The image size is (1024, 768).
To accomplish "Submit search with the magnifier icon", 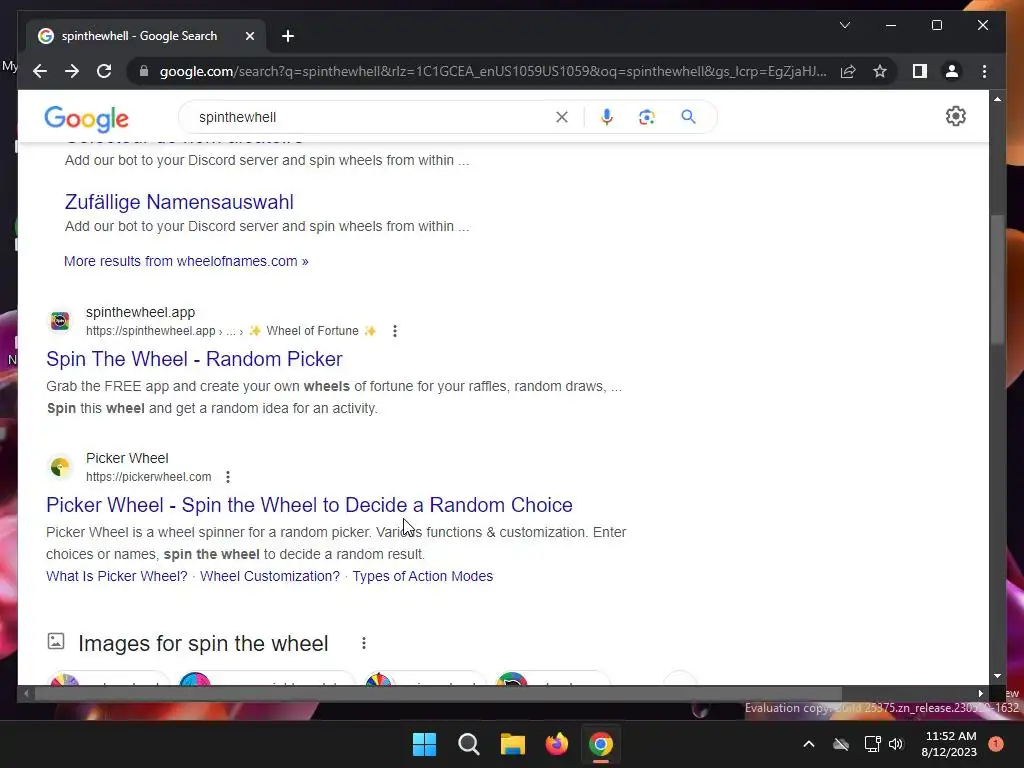I will [x=688, y=117].
